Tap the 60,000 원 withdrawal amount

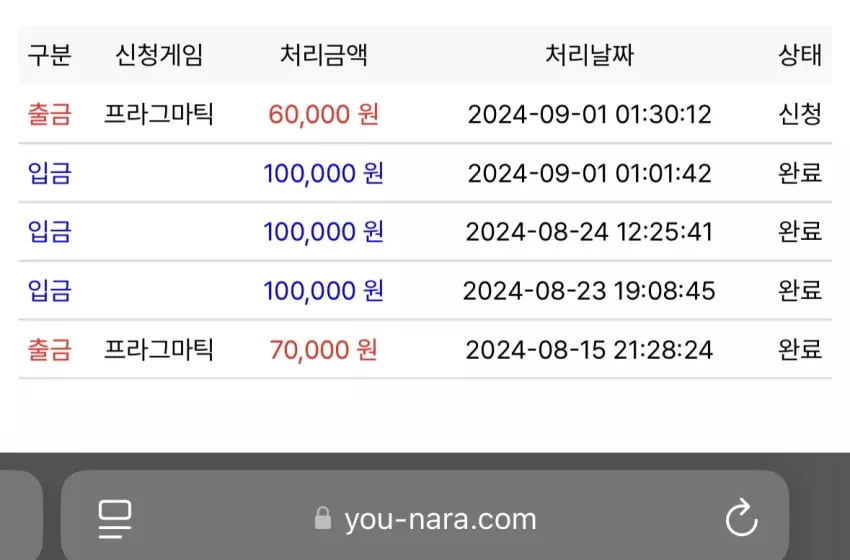324,114
